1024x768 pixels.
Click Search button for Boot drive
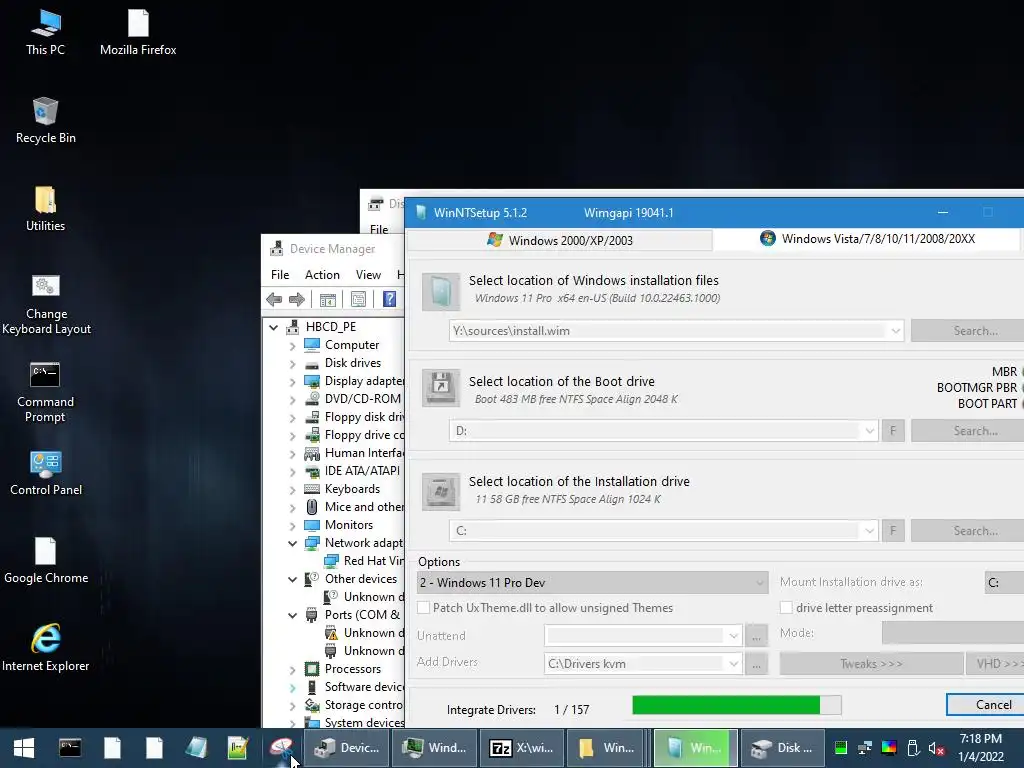point(969,431)
